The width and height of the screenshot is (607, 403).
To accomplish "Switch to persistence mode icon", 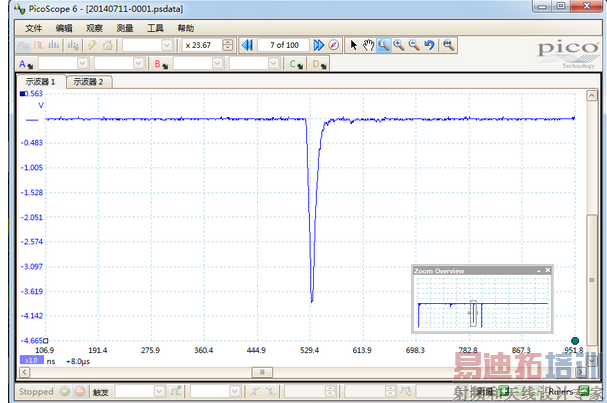I will pyautogui.click(x=38, y=45).
